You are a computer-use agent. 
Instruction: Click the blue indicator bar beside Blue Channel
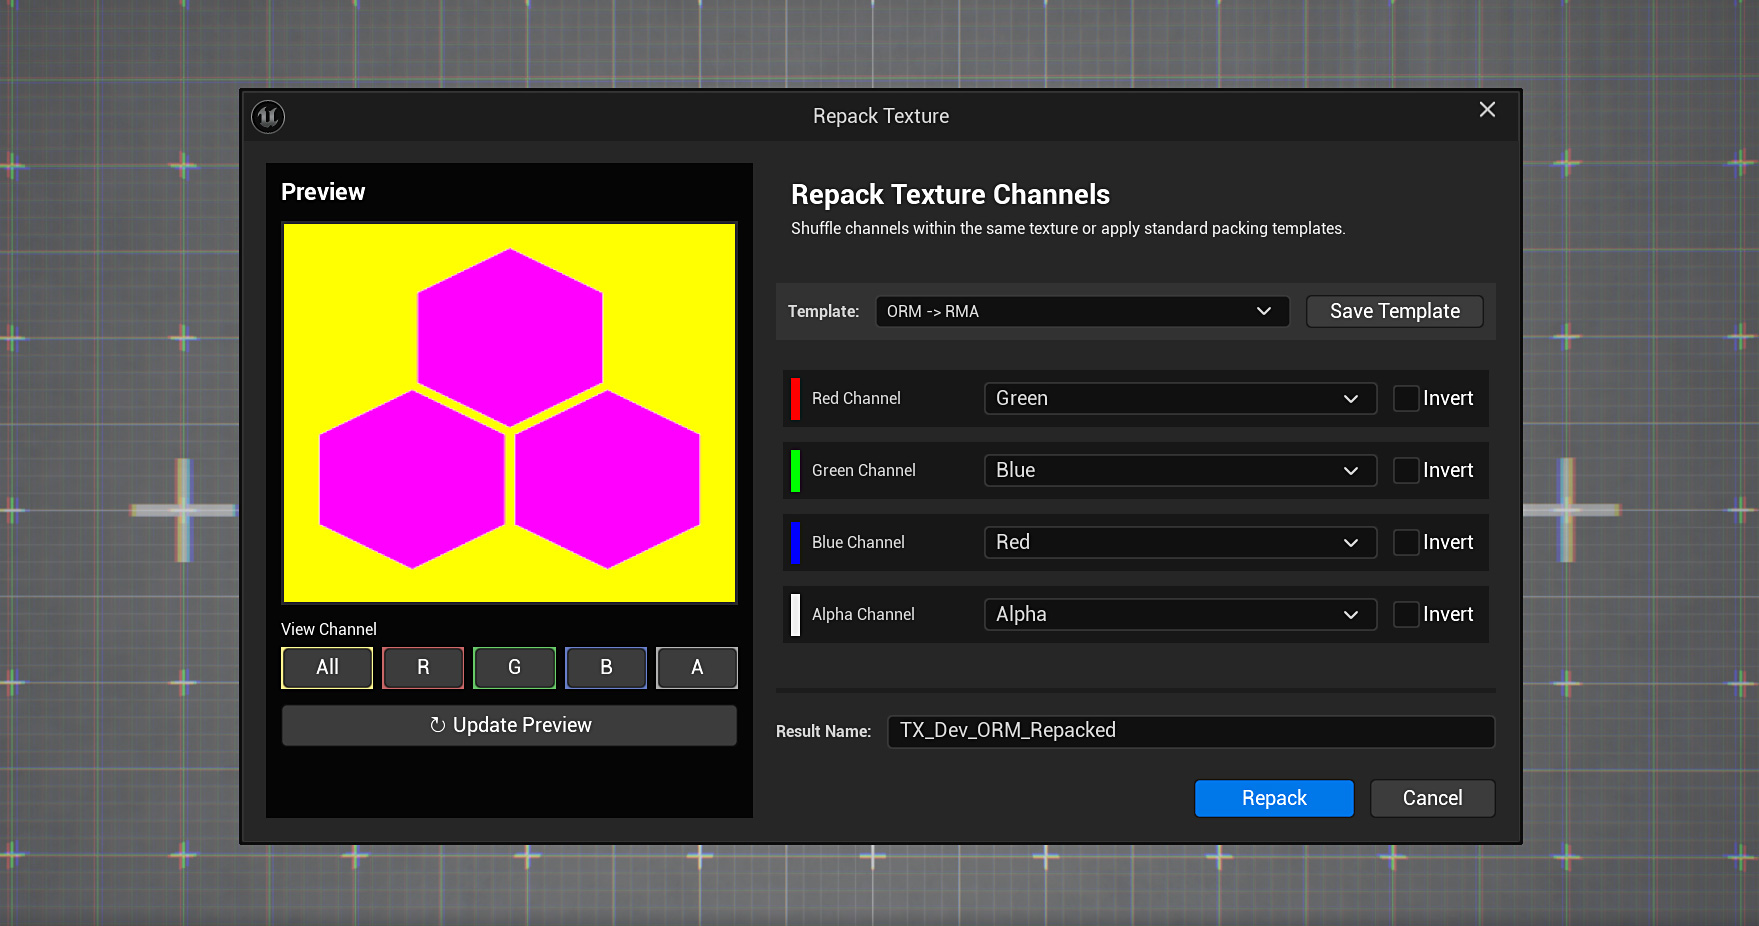(795, 542)
